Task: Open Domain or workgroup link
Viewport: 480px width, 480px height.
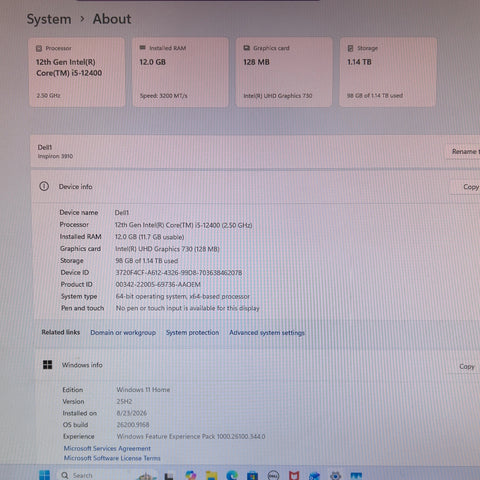Action: [x=123, y=333]
